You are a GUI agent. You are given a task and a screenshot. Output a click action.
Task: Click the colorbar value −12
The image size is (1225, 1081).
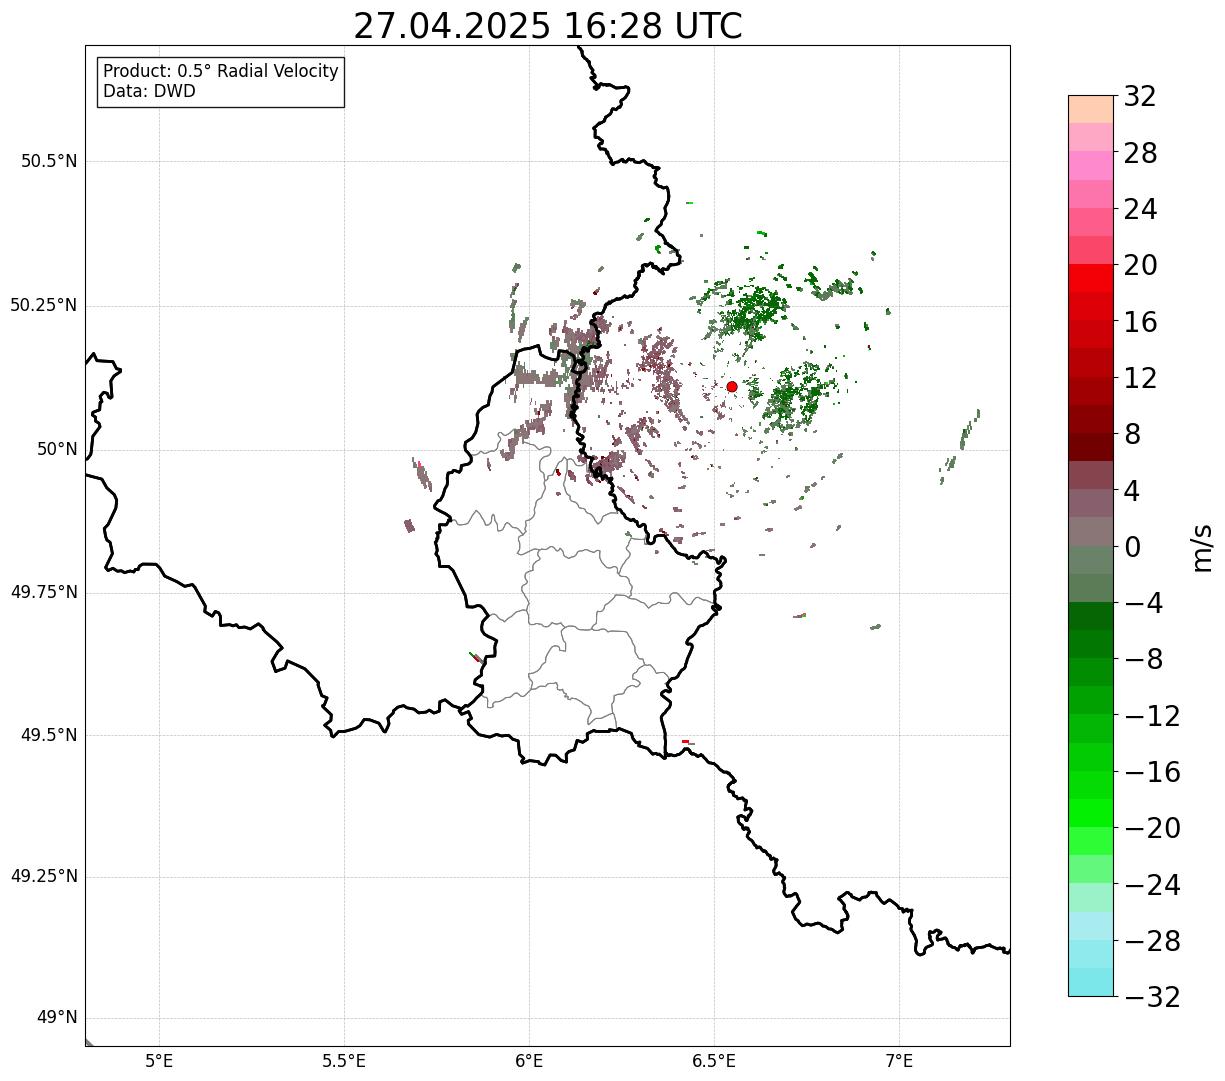(x=1152, y=716)
